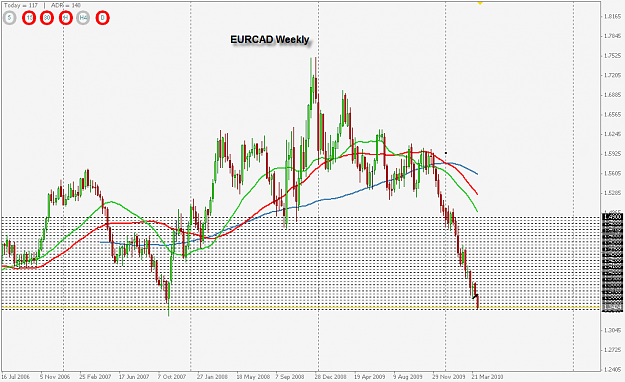Click the 1.5605 price label

point(613,173)
